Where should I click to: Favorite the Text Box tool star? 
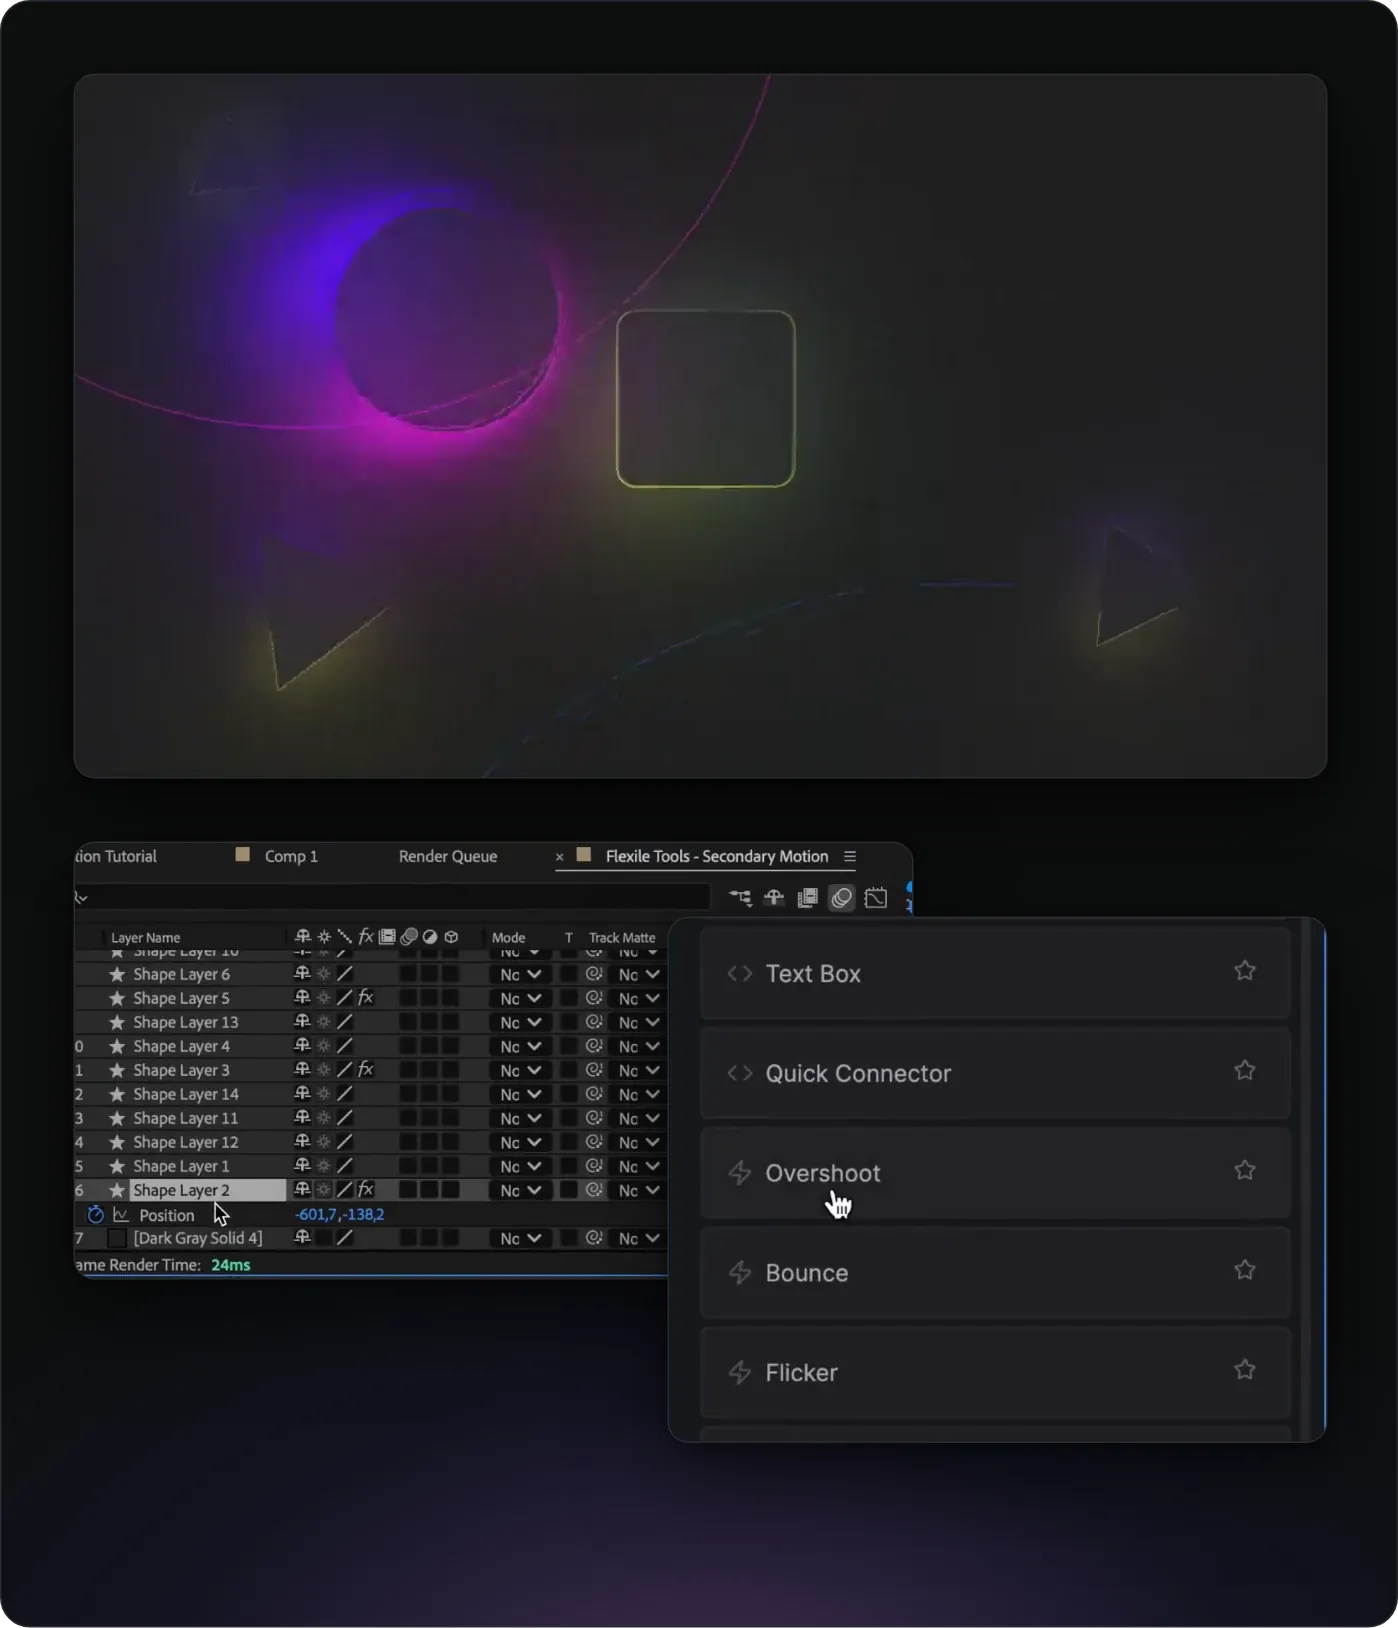pyautogui.click(x=1244, y=971)
